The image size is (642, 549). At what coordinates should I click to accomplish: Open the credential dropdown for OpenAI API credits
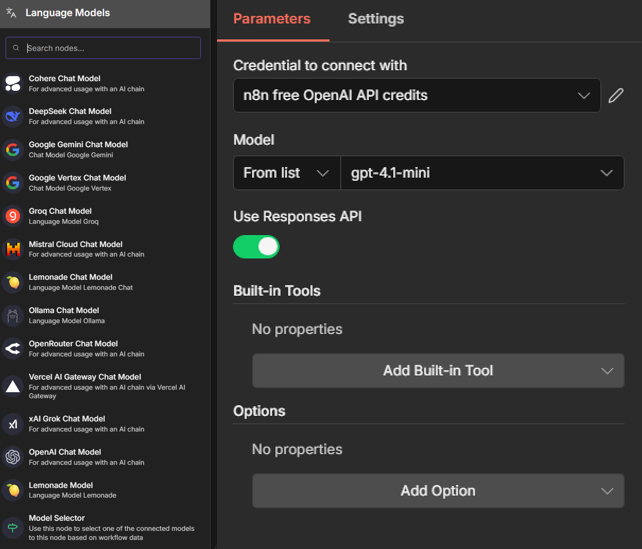click(x=417, y=95)
